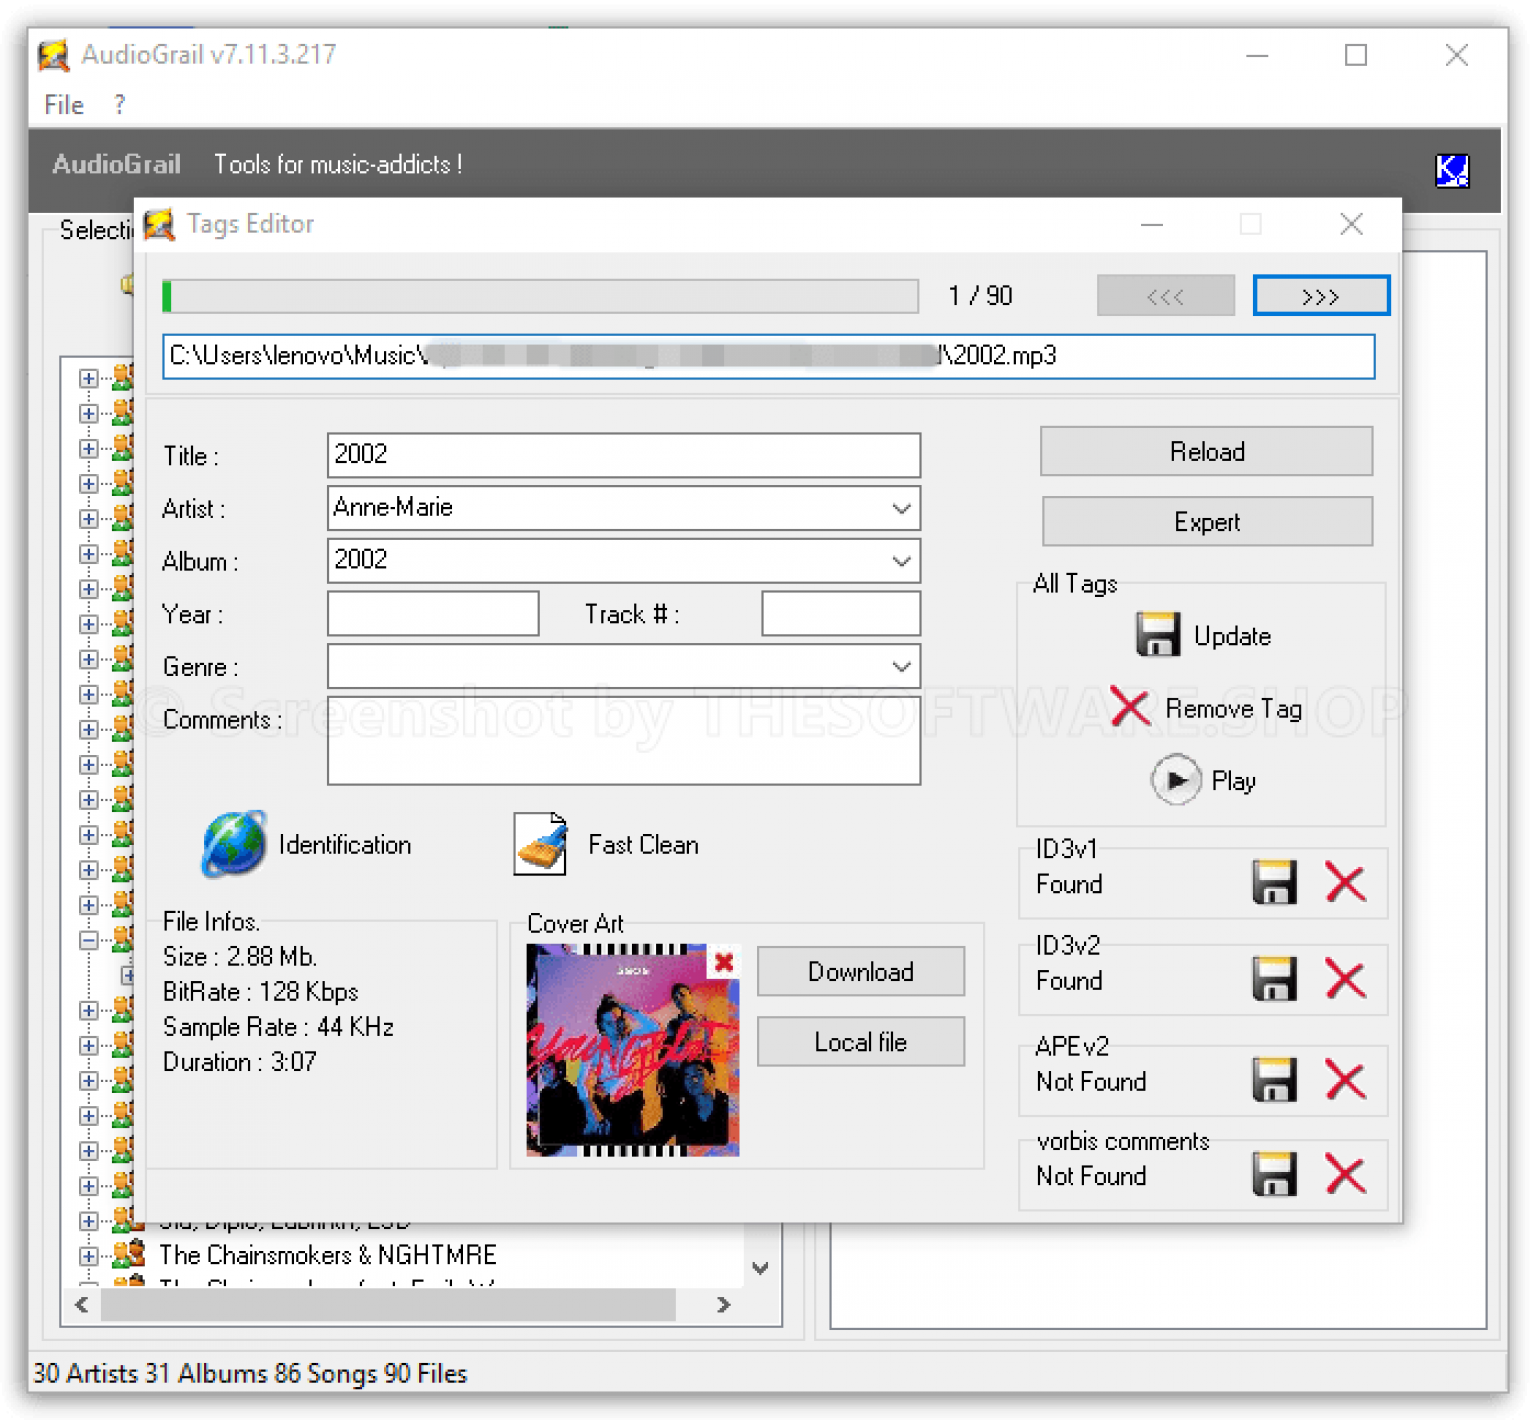The image size is (1536, 1420).
Task: Click the file progress bar
Action: (540, 296)
